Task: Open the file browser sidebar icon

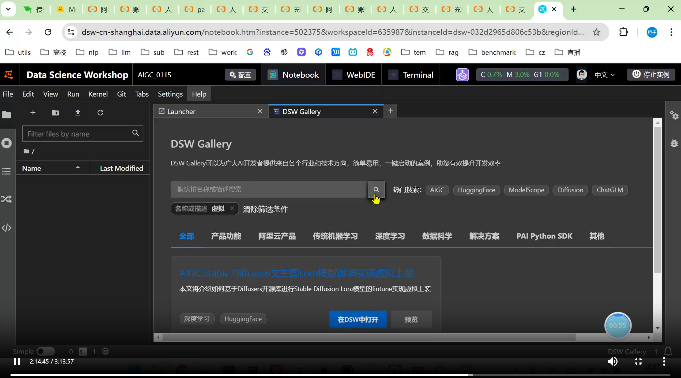Action: [7, 115]
